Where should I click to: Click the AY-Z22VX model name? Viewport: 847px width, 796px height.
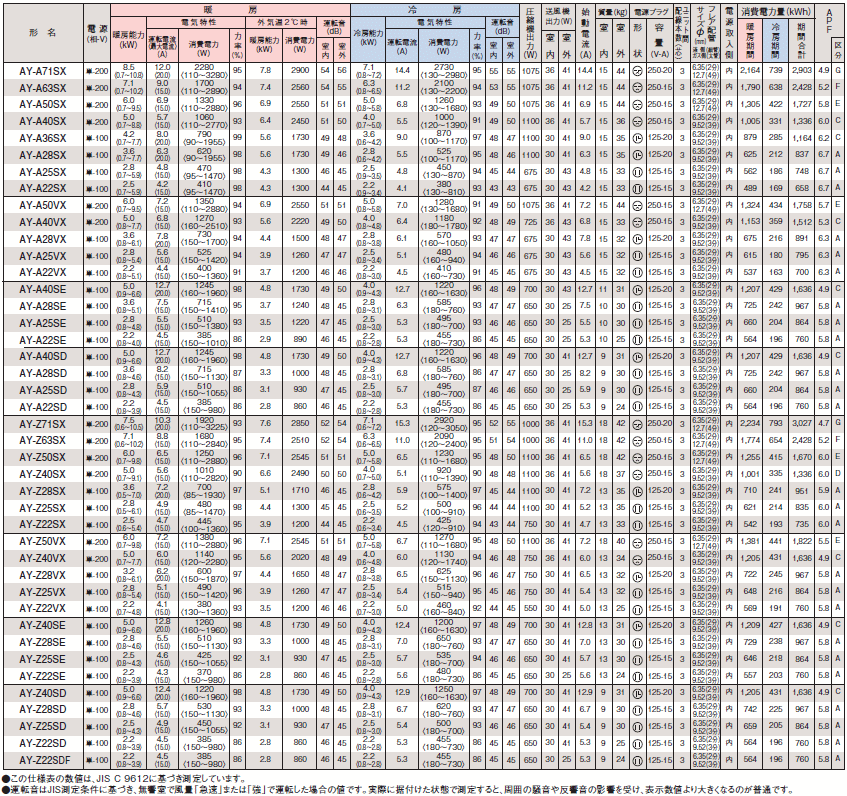tap(43, 609)
